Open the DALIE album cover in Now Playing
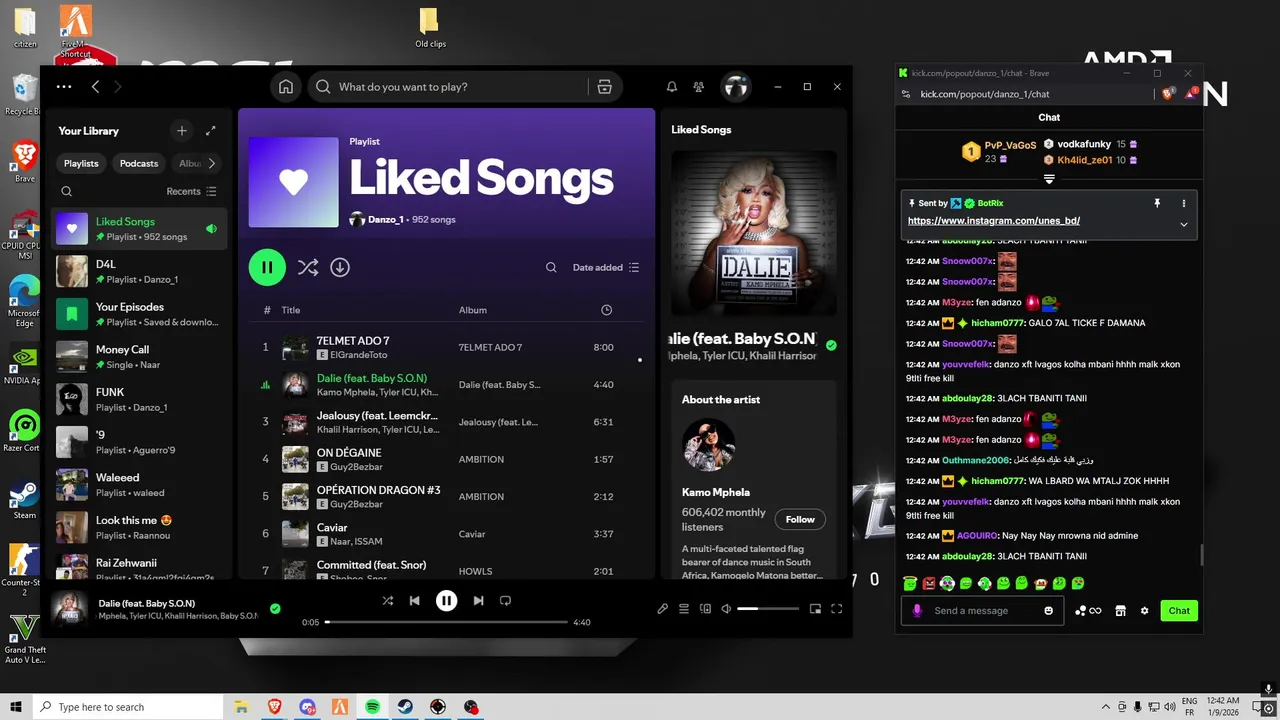 (753, 232)
